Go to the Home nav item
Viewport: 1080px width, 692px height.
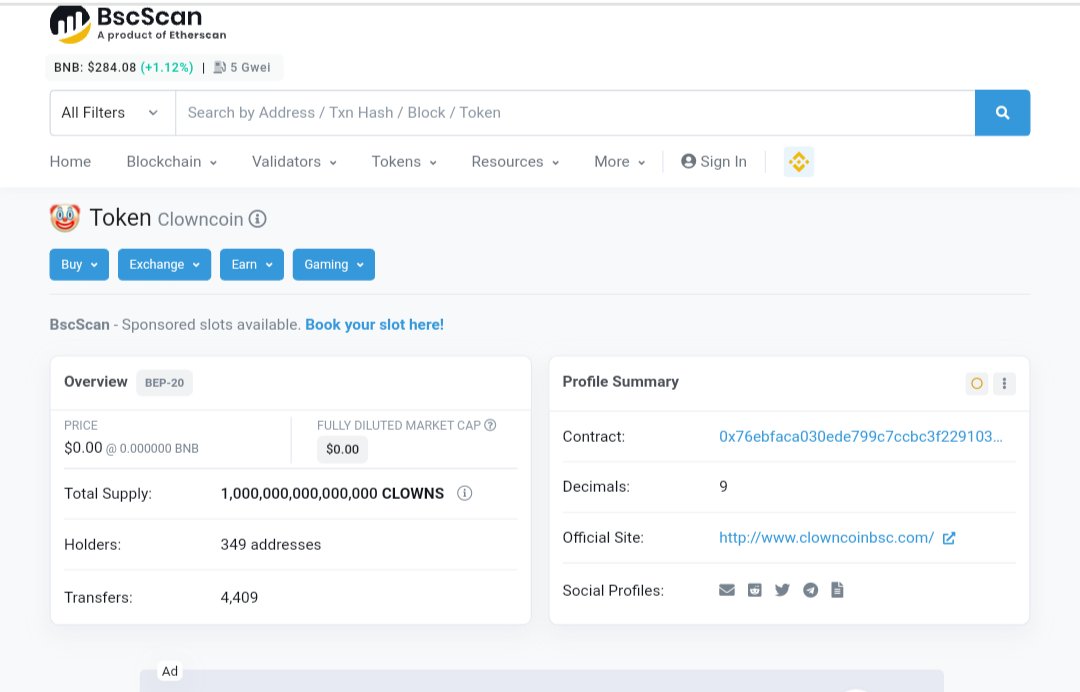point(70,162)
